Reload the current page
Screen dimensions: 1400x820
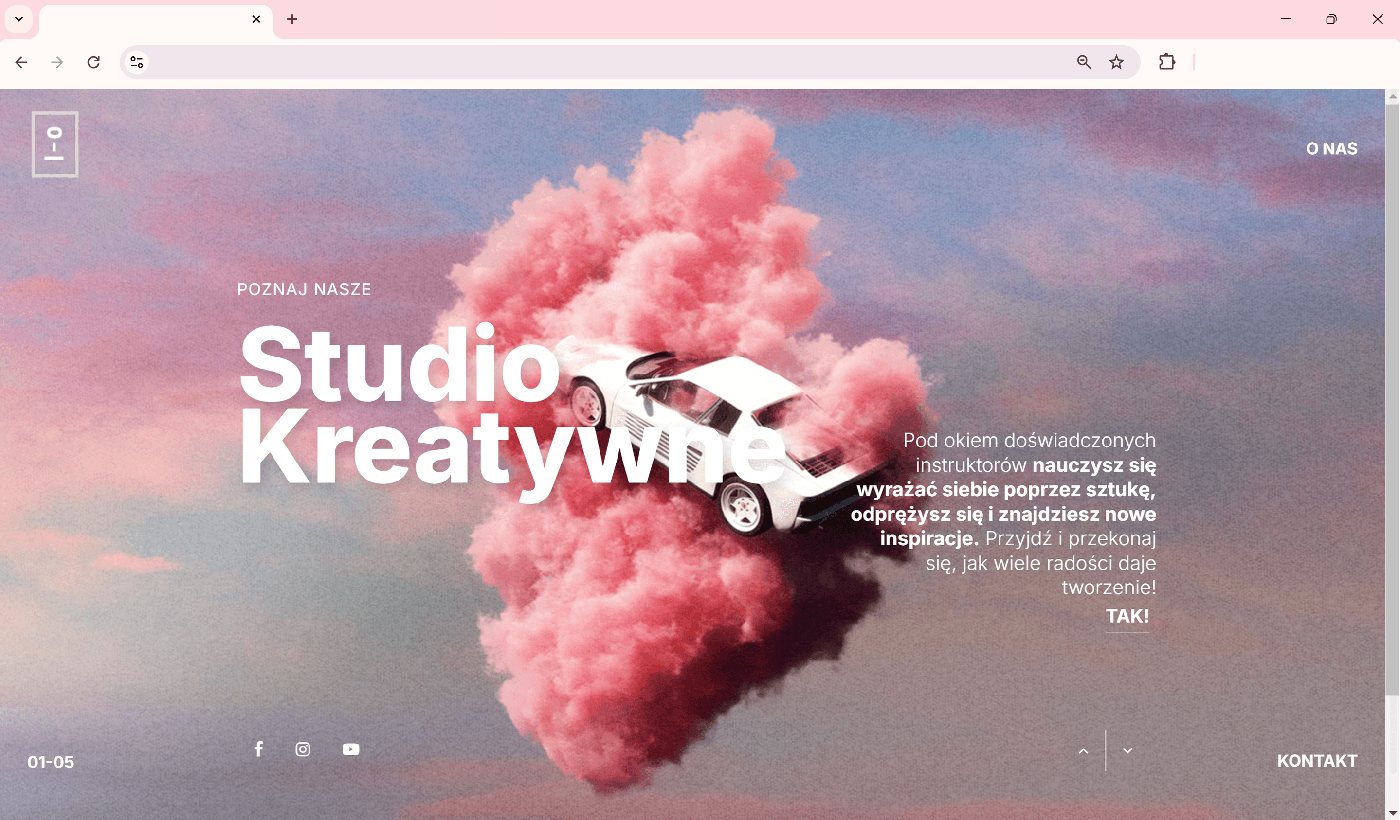(94, 62)
